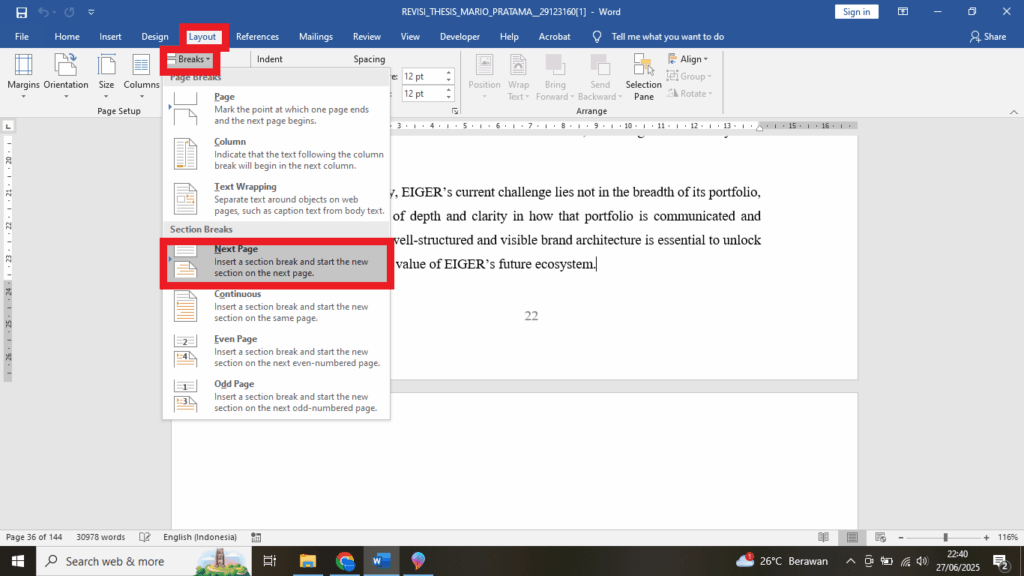Click the 116% zoom level
This screenshot has height=576, width=1024.
pyautogui.click(x=1008, y=537)
